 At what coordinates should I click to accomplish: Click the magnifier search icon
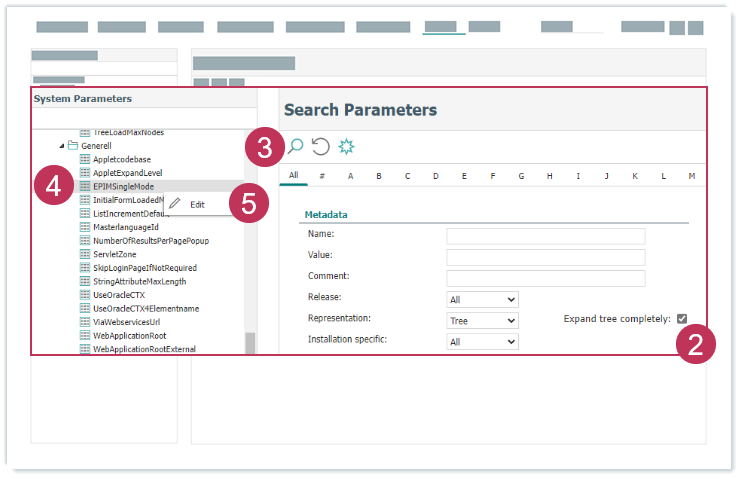[x=295, y=147]
